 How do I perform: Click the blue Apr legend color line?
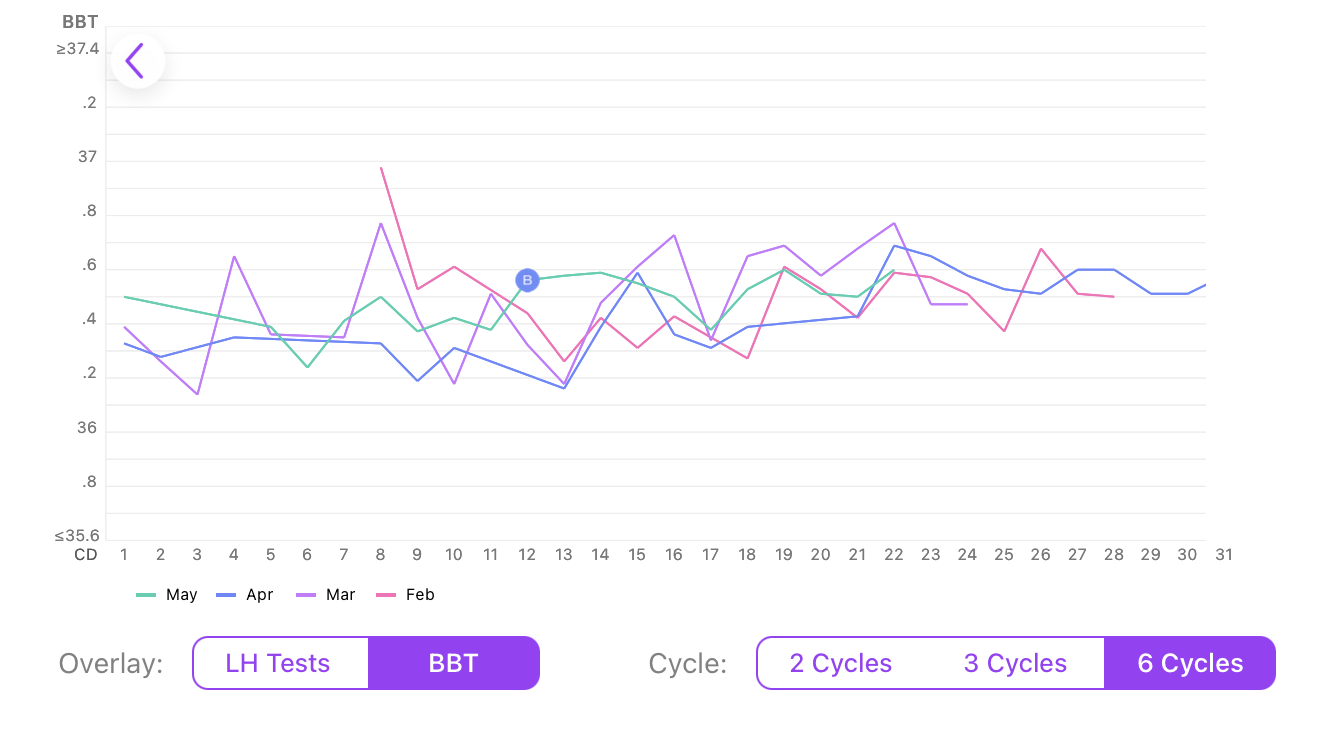click(226, 595)
